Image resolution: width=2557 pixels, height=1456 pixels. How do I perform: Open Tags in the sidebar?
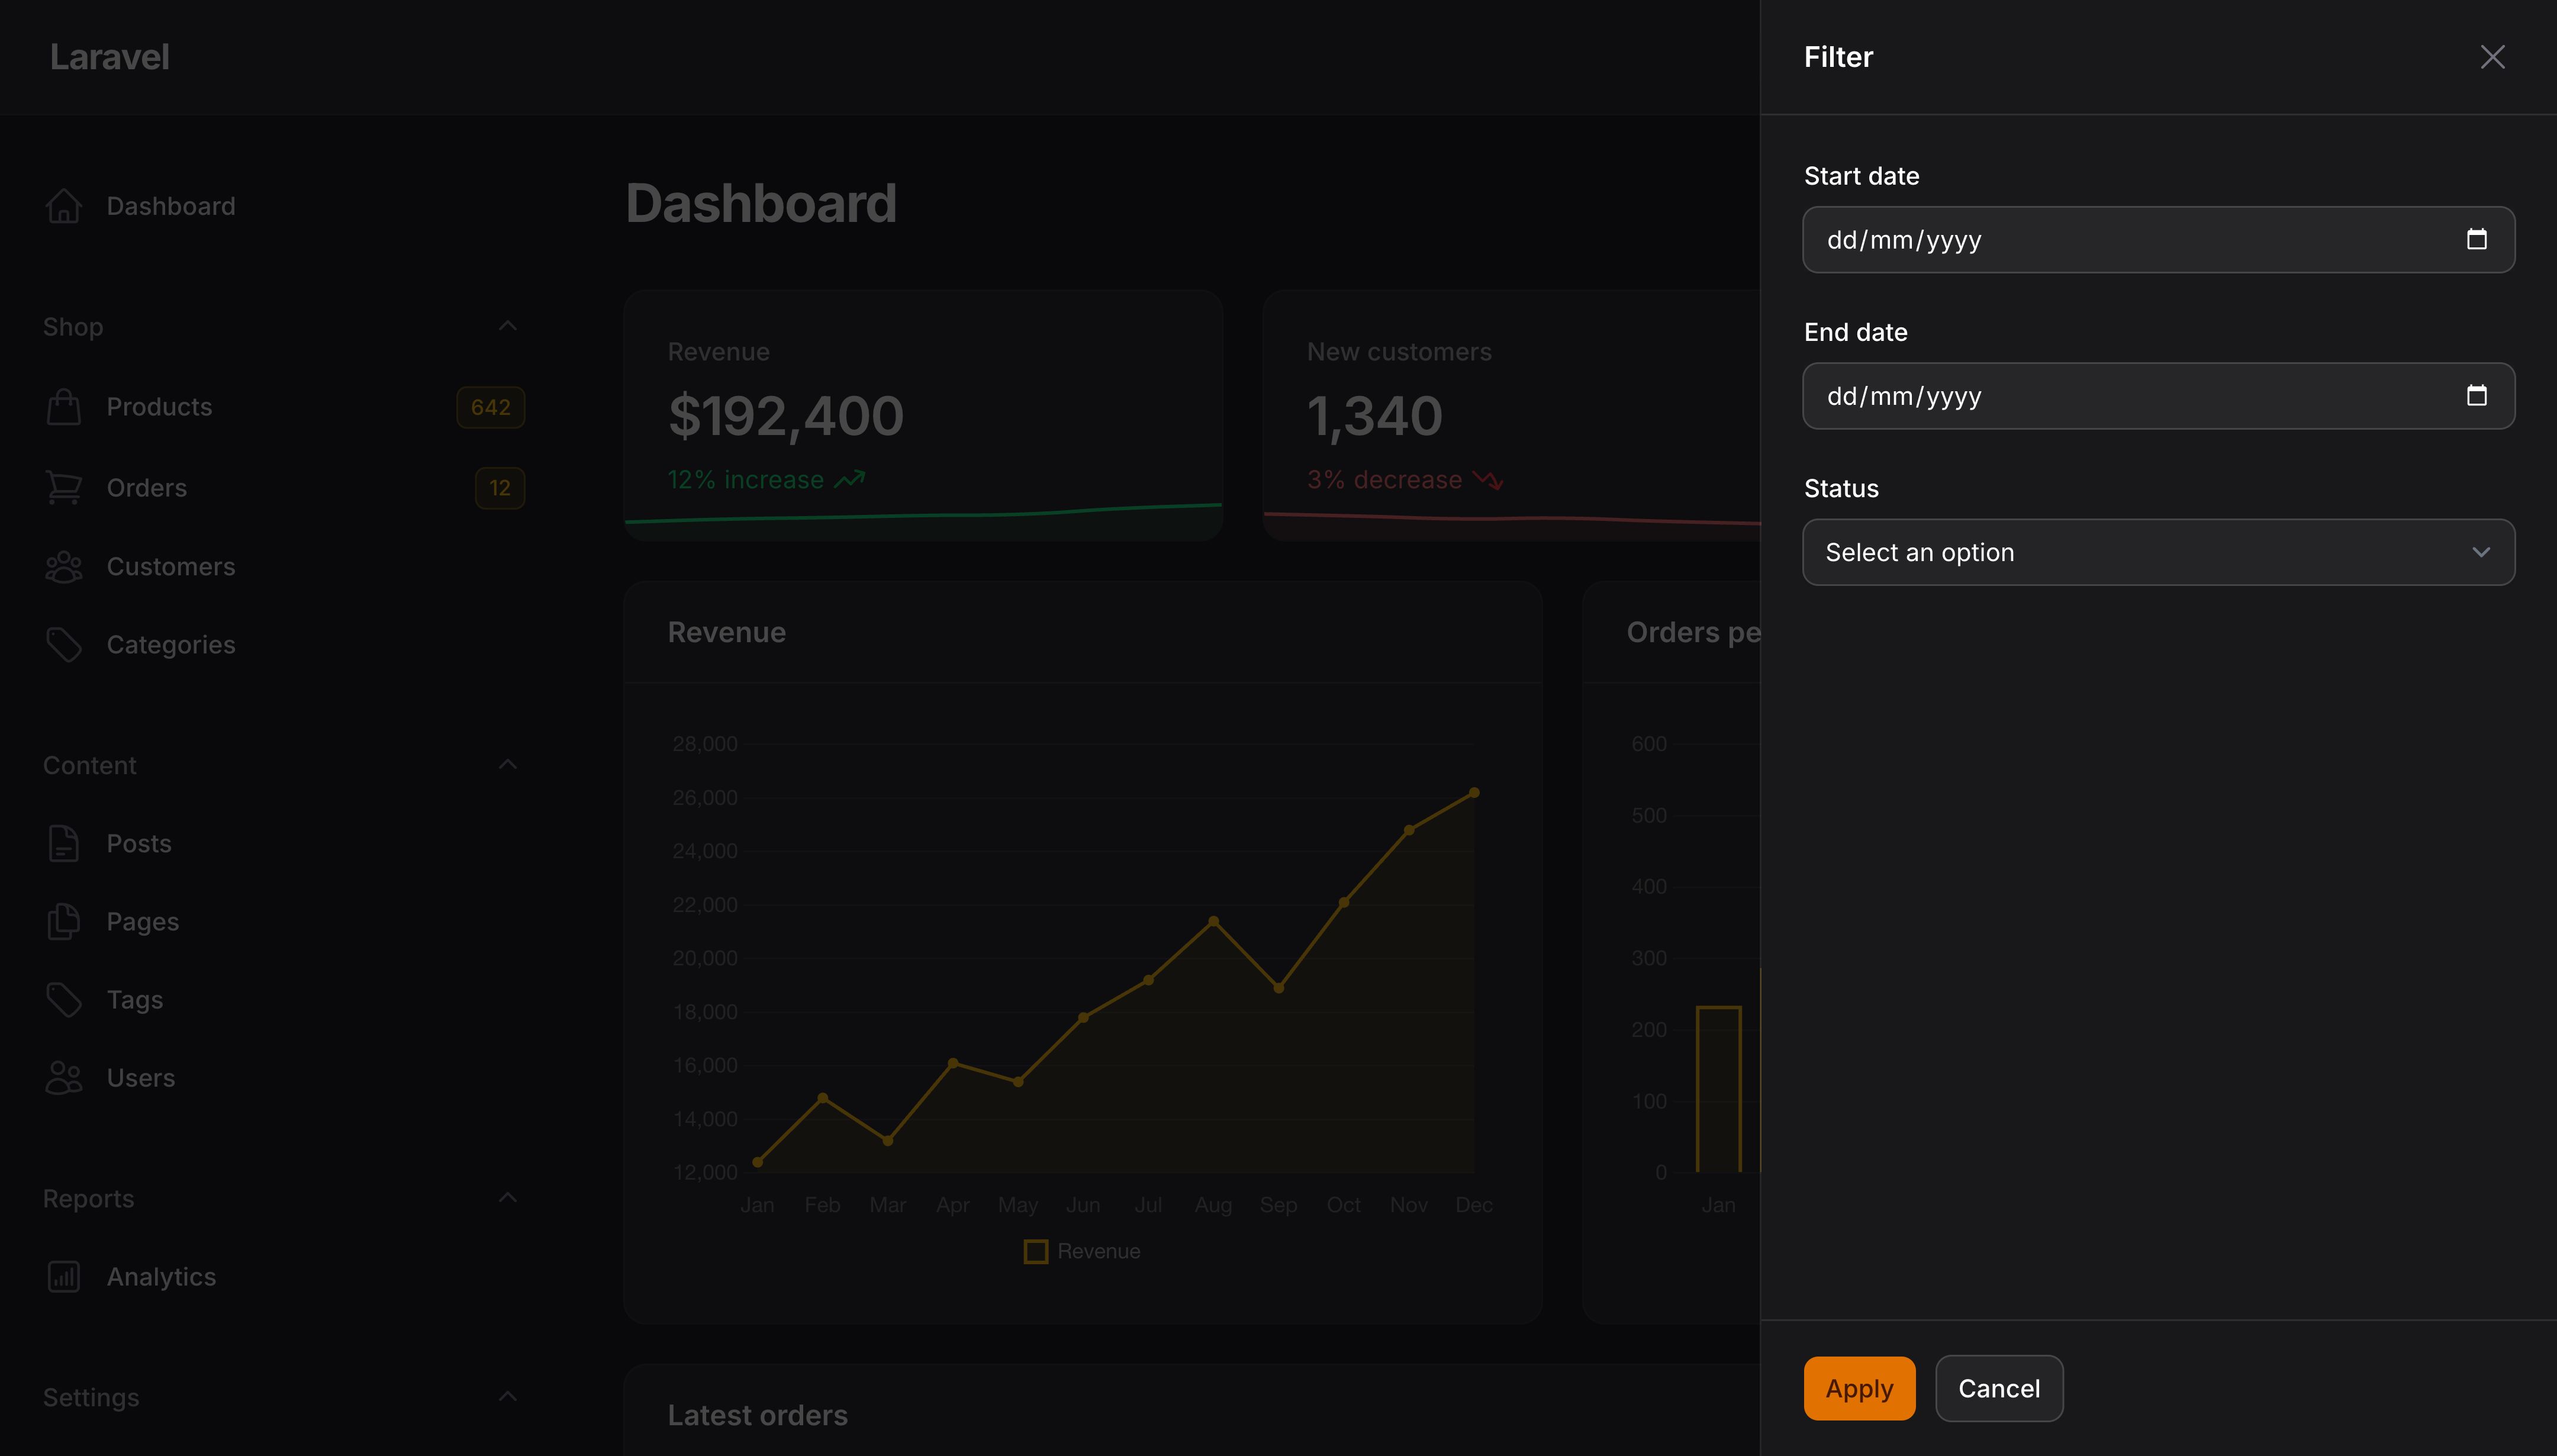pyautogui.click(x=284, y=999)
